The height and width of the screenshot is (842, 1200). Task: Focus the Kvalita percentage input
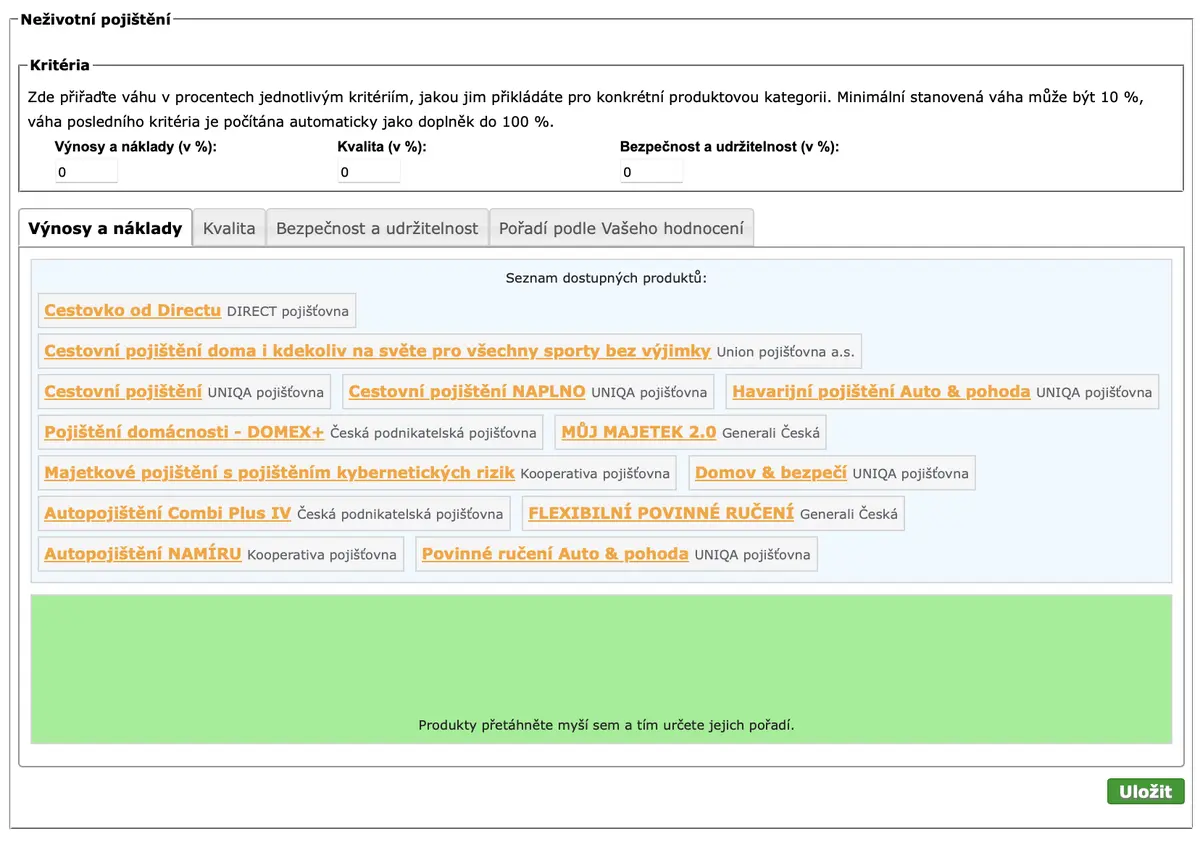tap(369, 172)
